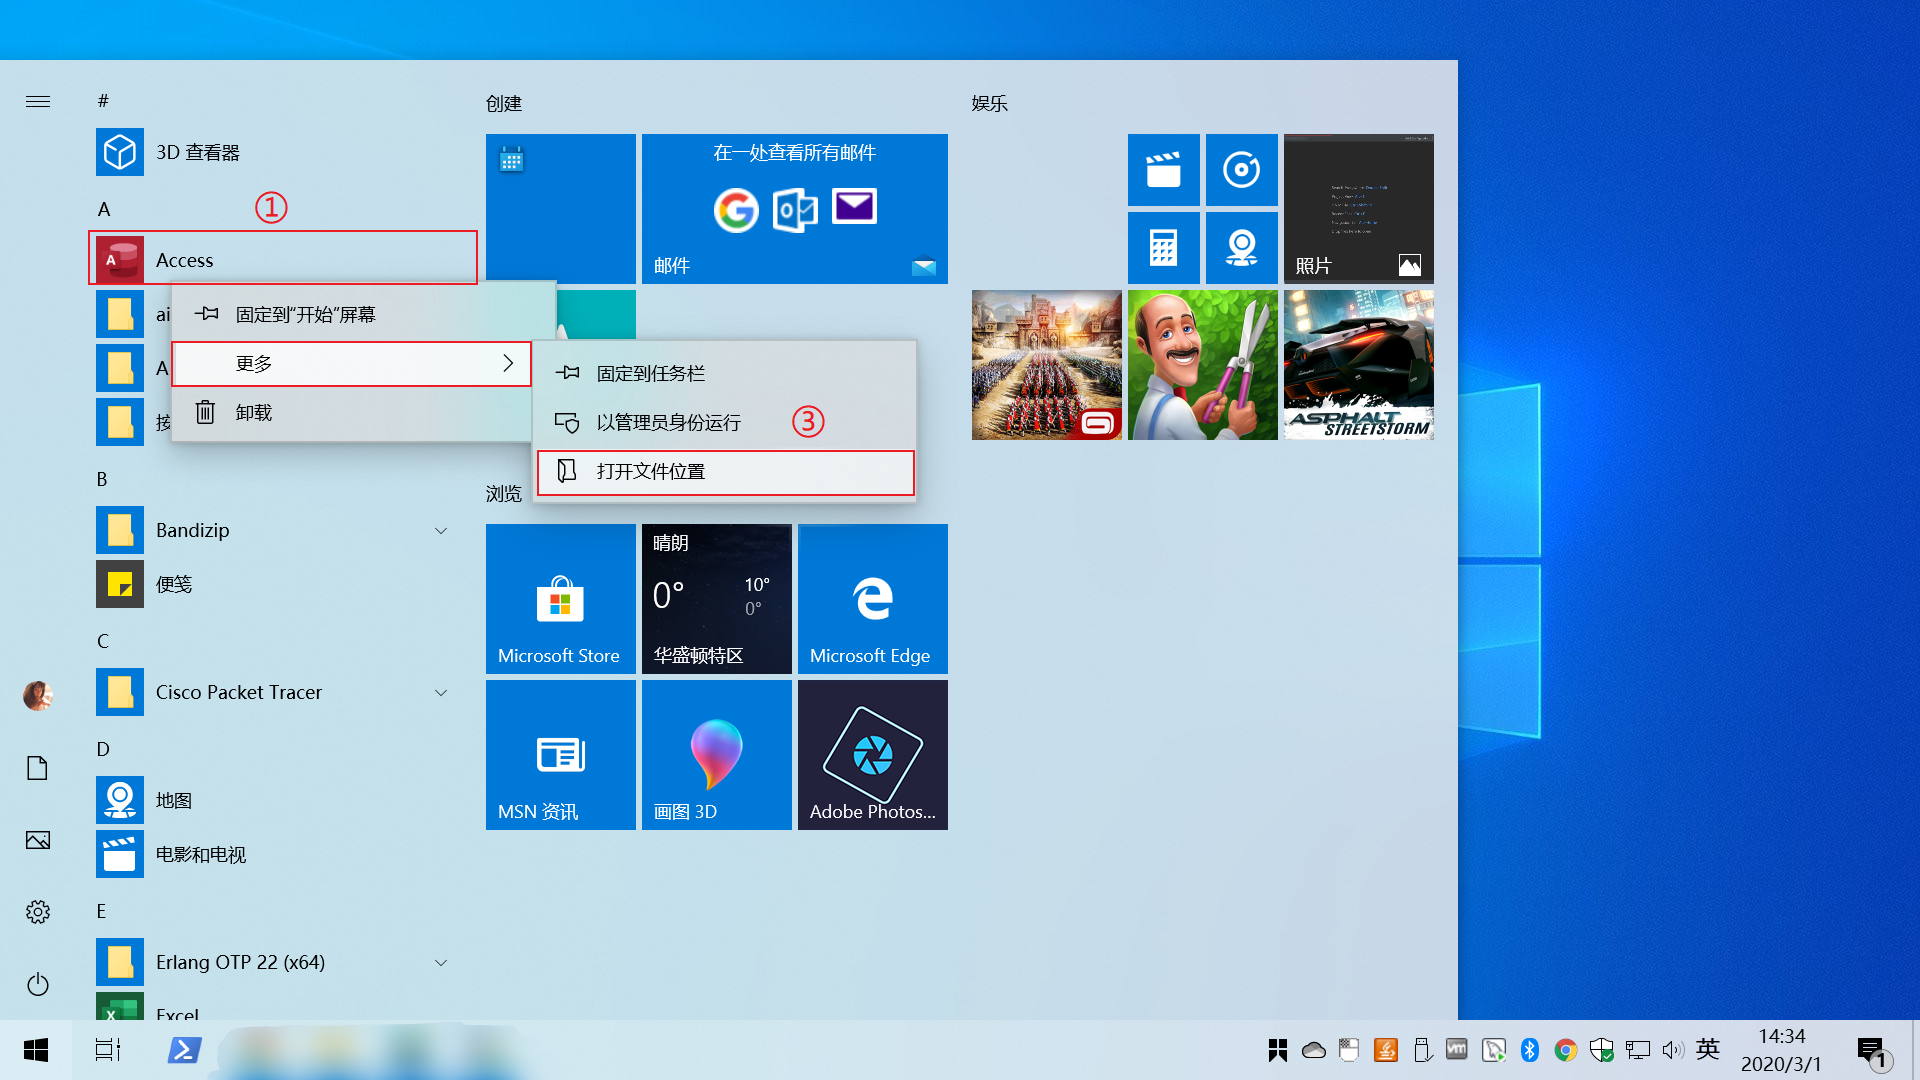Expand the Erlang OTP 22 (x64) folder
The image size is (1920, 1080).
[x=441, y=962]
